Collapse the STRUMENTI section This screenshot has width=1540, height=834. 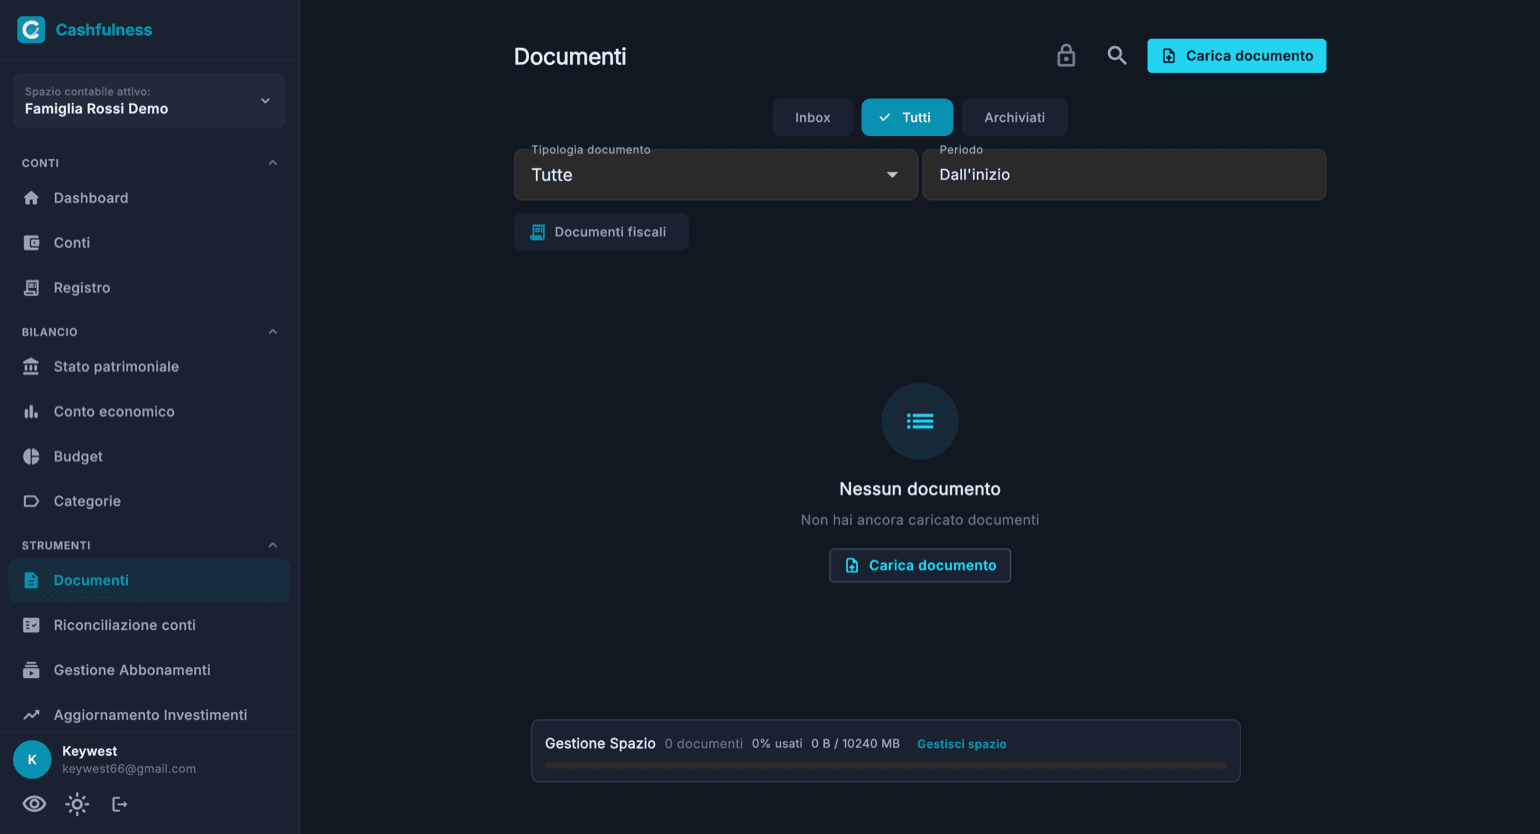[x=273, y=545]
